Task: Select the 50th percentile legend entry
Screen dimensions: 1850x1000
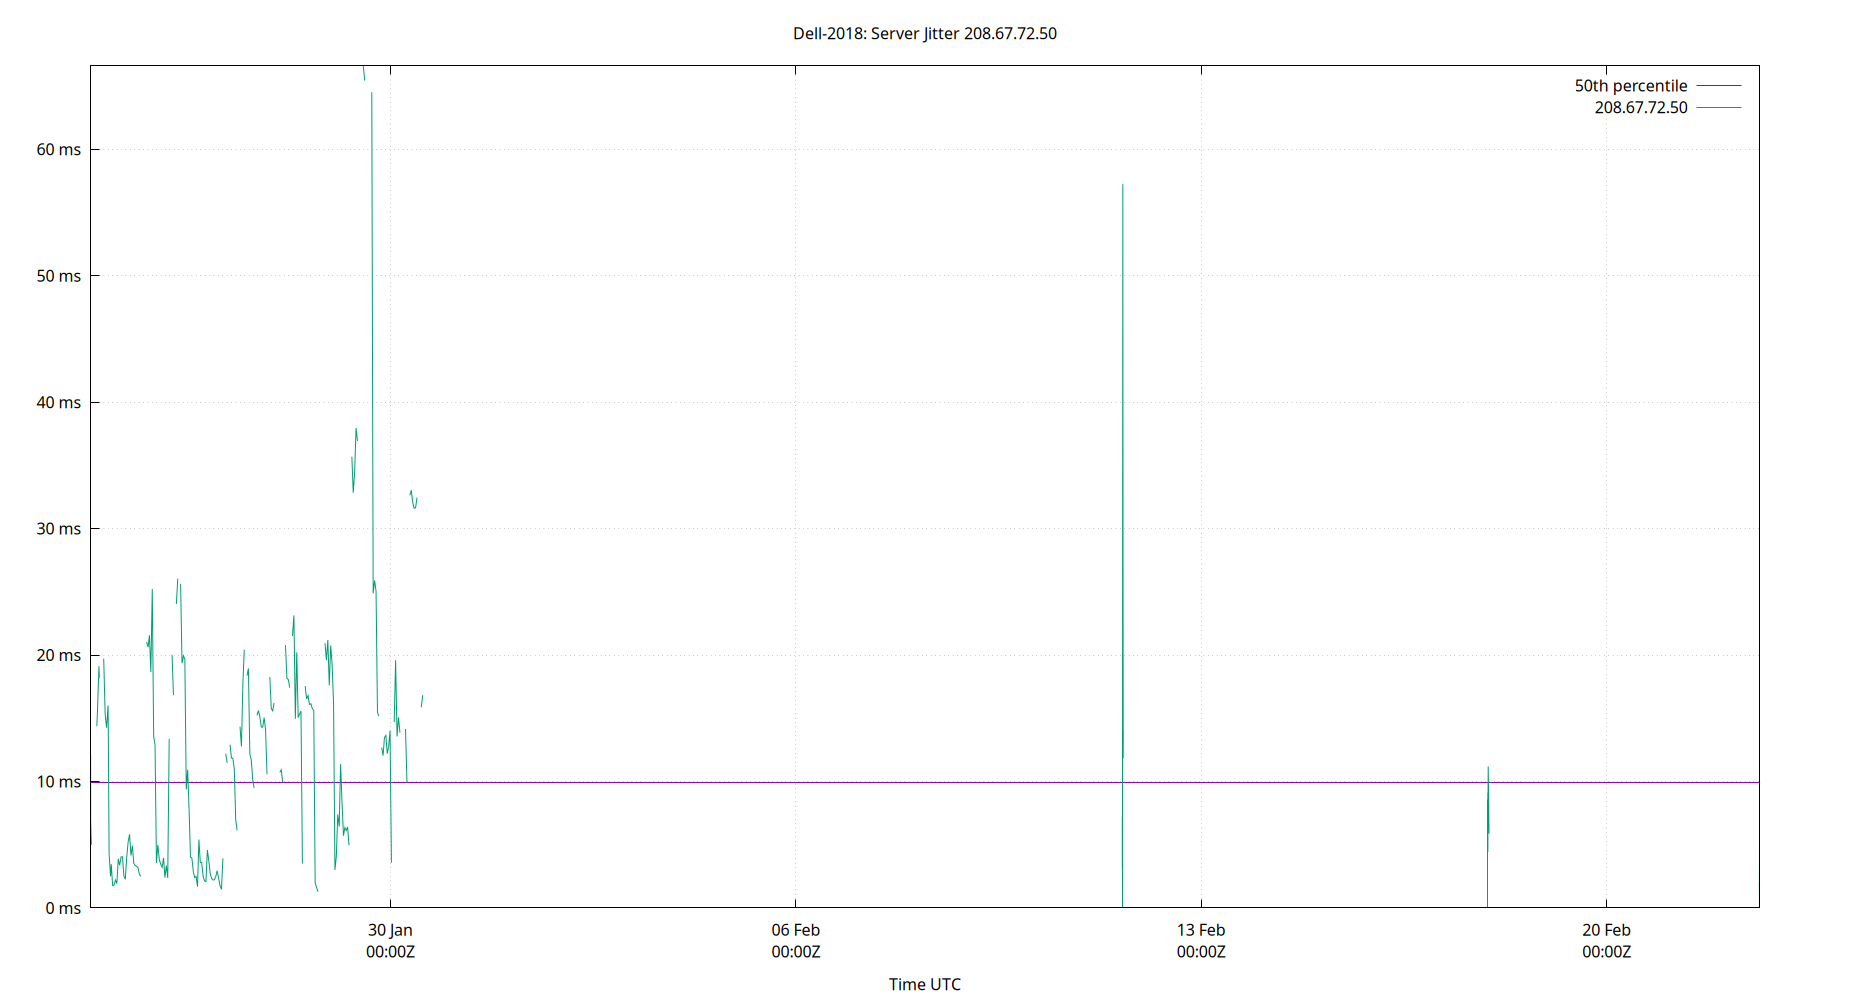Action: pos(1629,85)
